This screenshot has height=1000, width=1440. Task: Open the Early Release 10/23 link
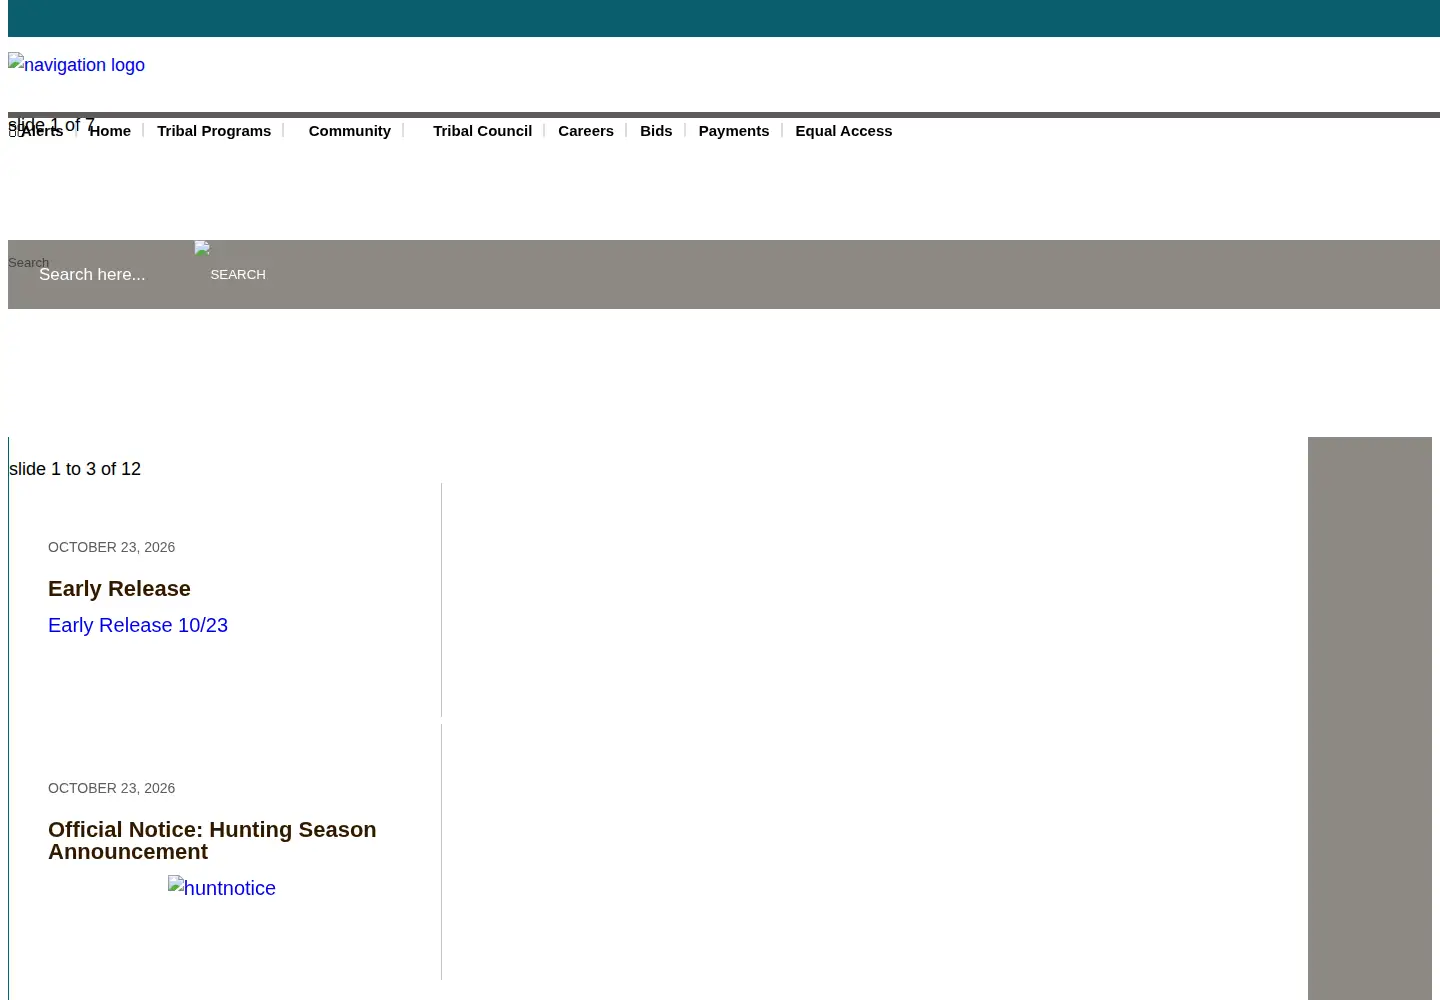click(x=138, y=625)
